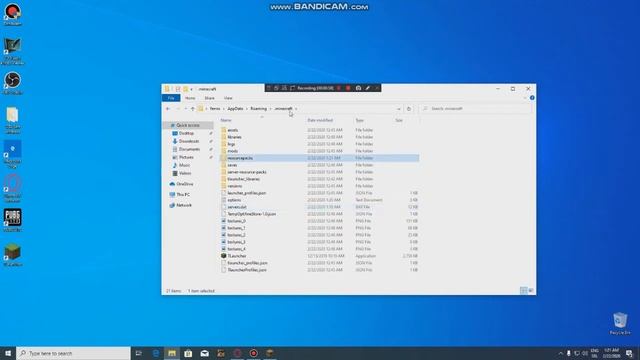640x360 pixels.
Task: Open the server-resource-packs folder
Action: click(x=247, y=172)
